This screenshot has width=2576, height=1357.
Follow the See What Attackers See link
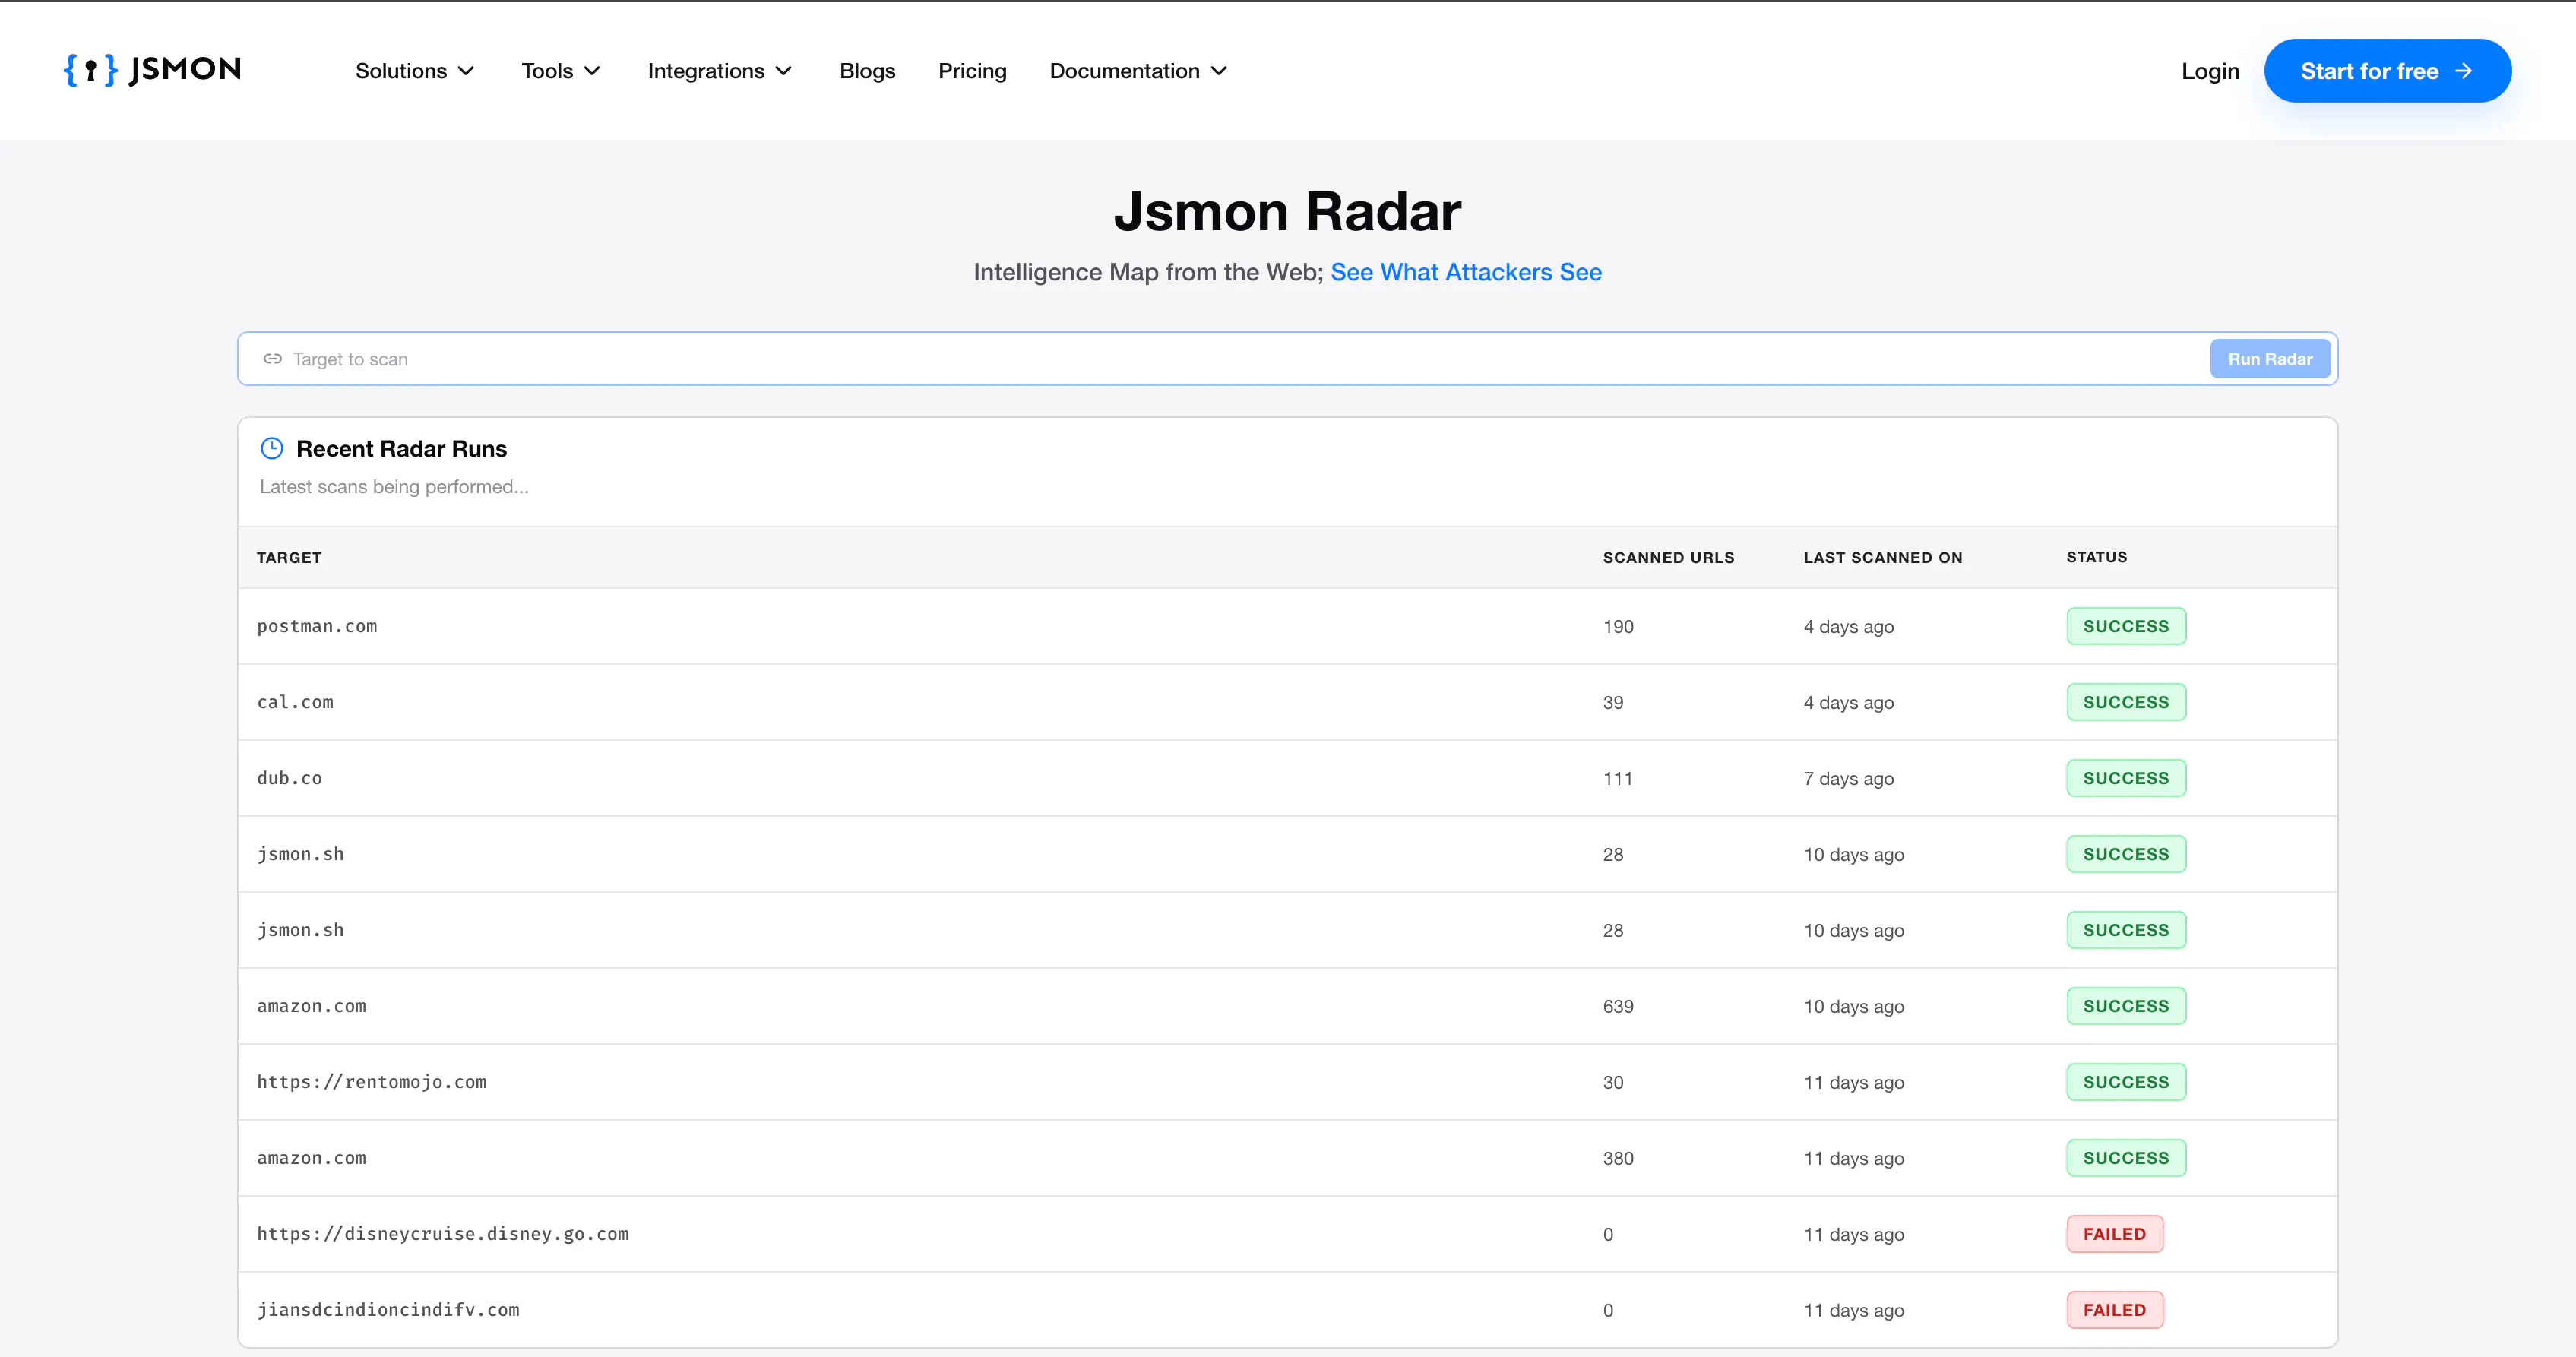[x=1466, y=272]
